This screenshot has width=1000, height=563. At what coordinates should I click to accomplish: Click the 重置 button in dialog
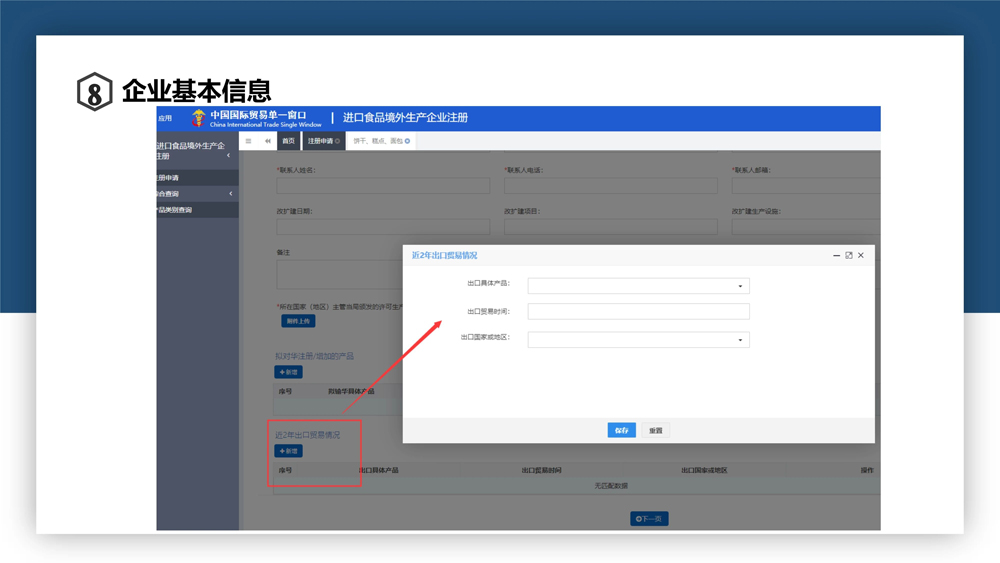pyautogui.click(x=655, y=430)
